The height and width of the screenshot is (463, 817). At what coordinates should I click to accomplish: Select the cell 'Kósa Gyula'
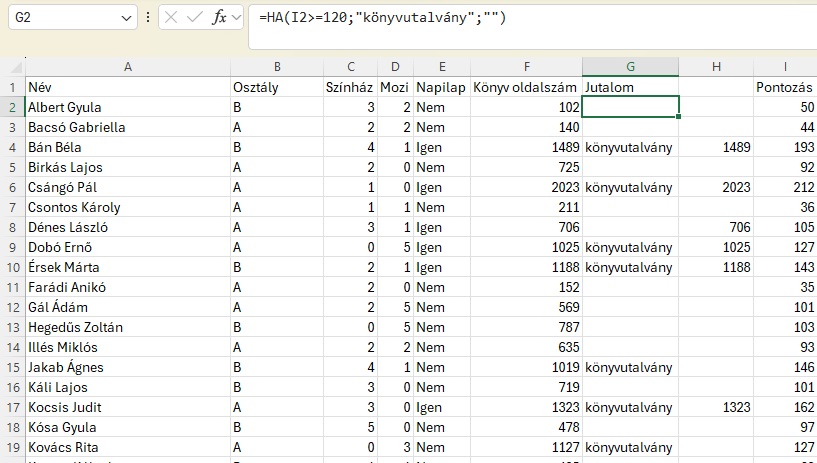click(x=128, y=427)
